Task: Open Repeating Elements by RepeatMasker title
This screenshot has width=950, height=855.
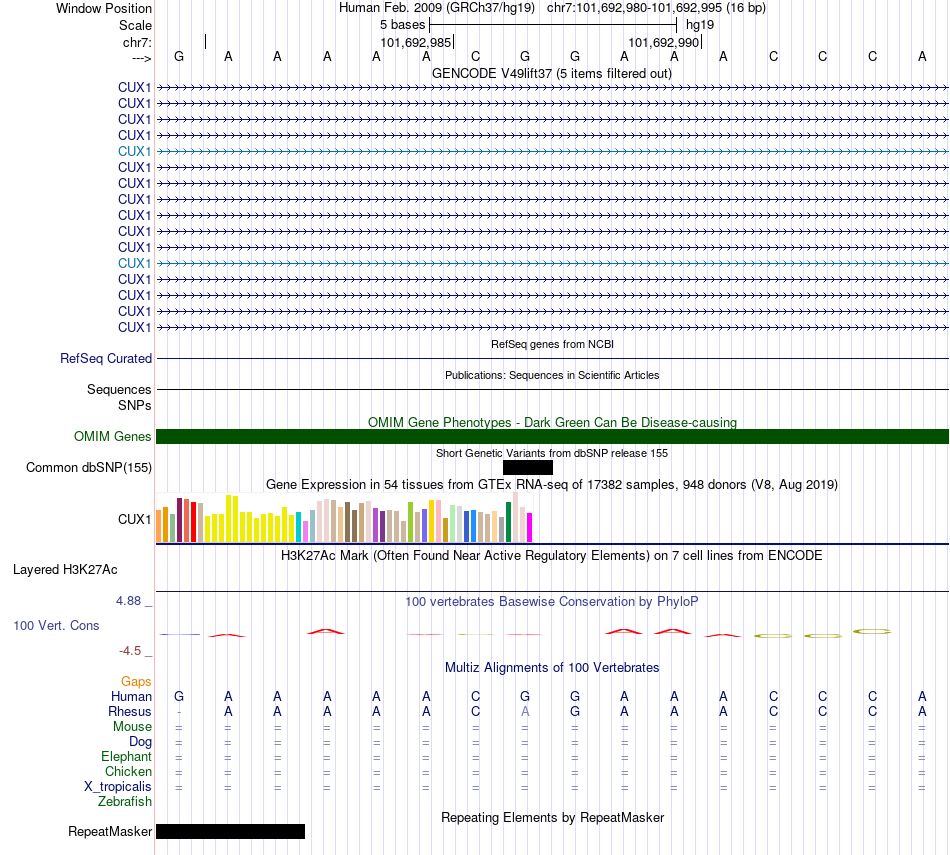Action: click(553, 817)
